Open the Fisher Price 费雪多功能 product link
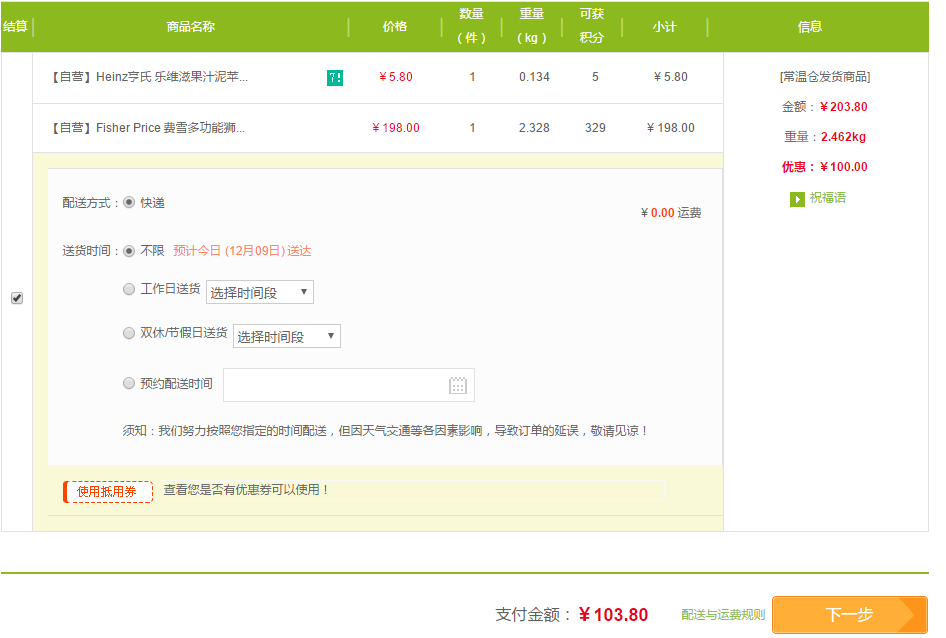Screen dimensions: 946x638 point(148,128)
